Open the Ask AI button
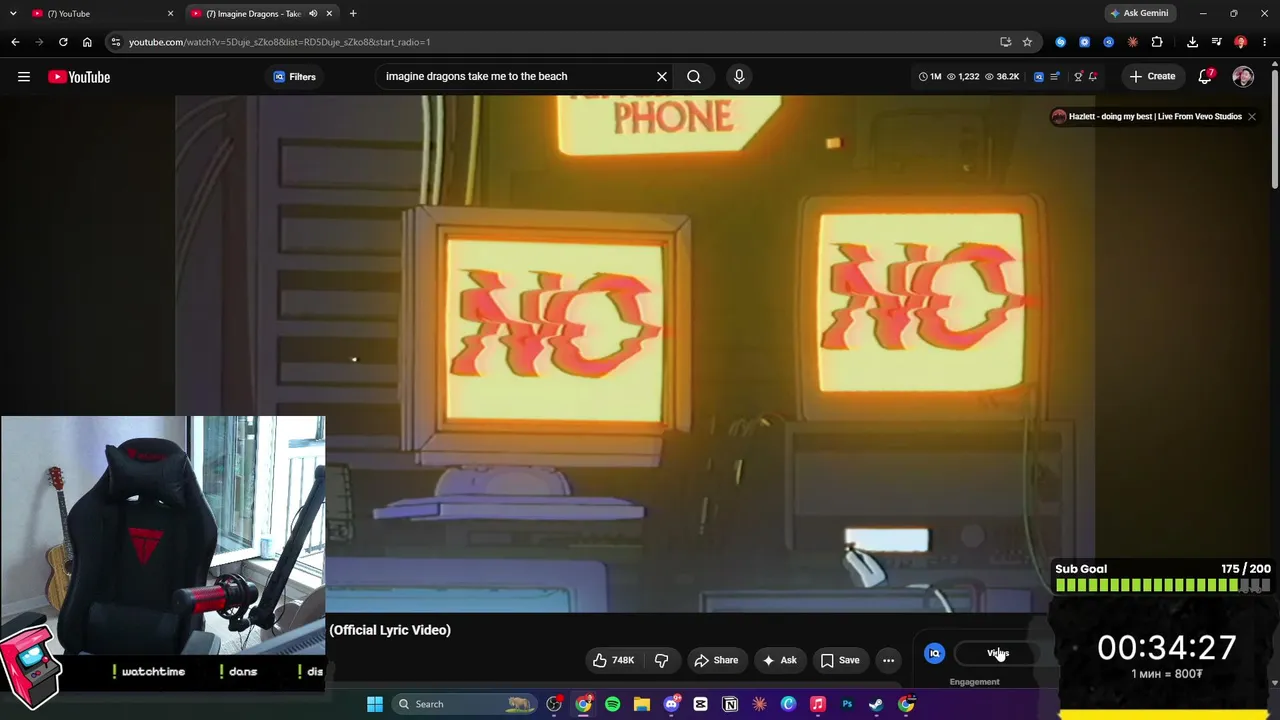1280x720 pixels. pos(779,660)
